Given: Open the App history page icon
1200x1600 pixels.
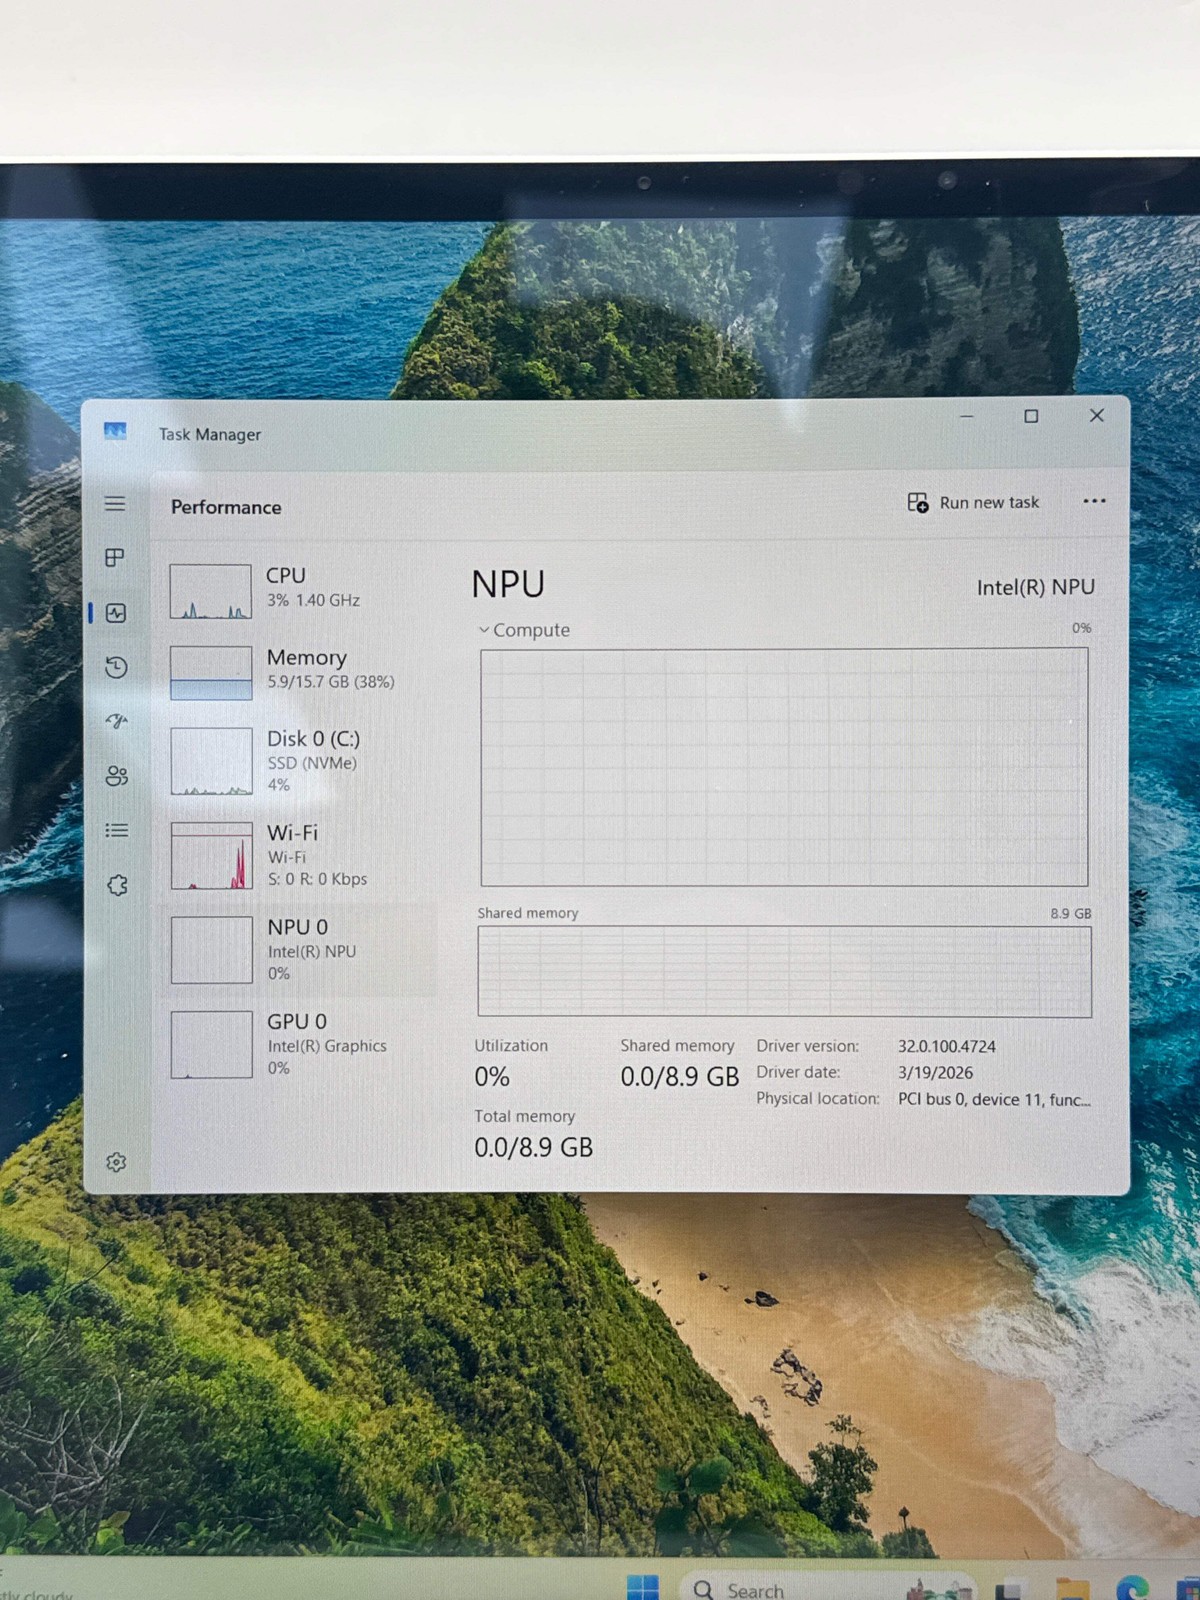Looking at the screenshot, I should coord(116,667).
